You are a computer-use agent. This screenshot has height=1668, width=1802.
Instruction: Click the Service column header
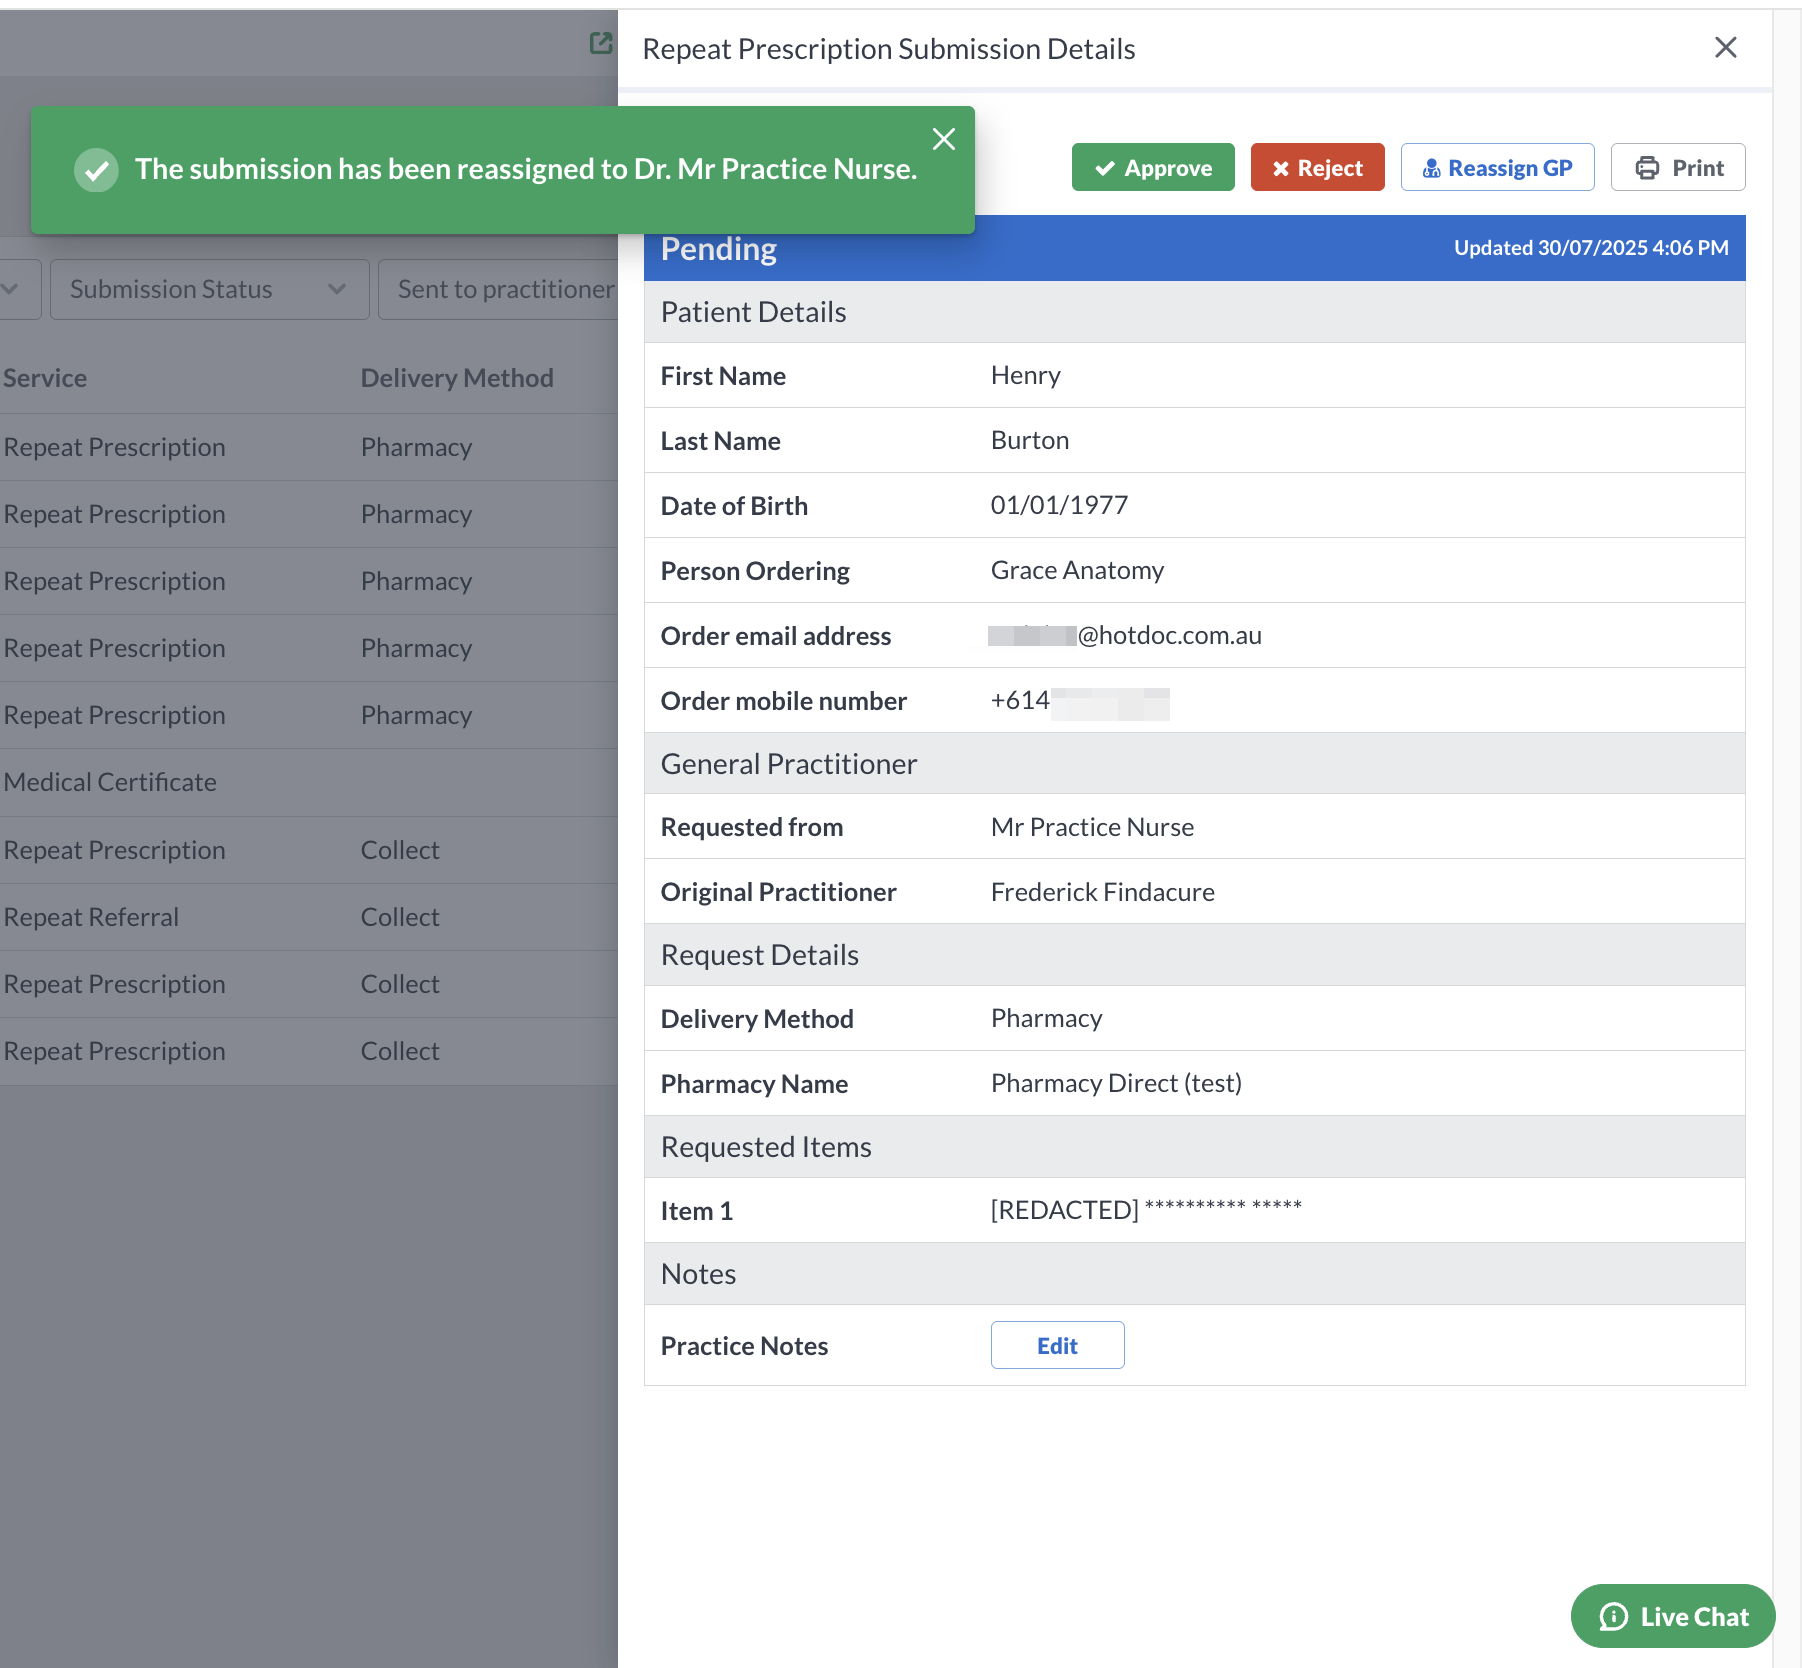(45, 378)
